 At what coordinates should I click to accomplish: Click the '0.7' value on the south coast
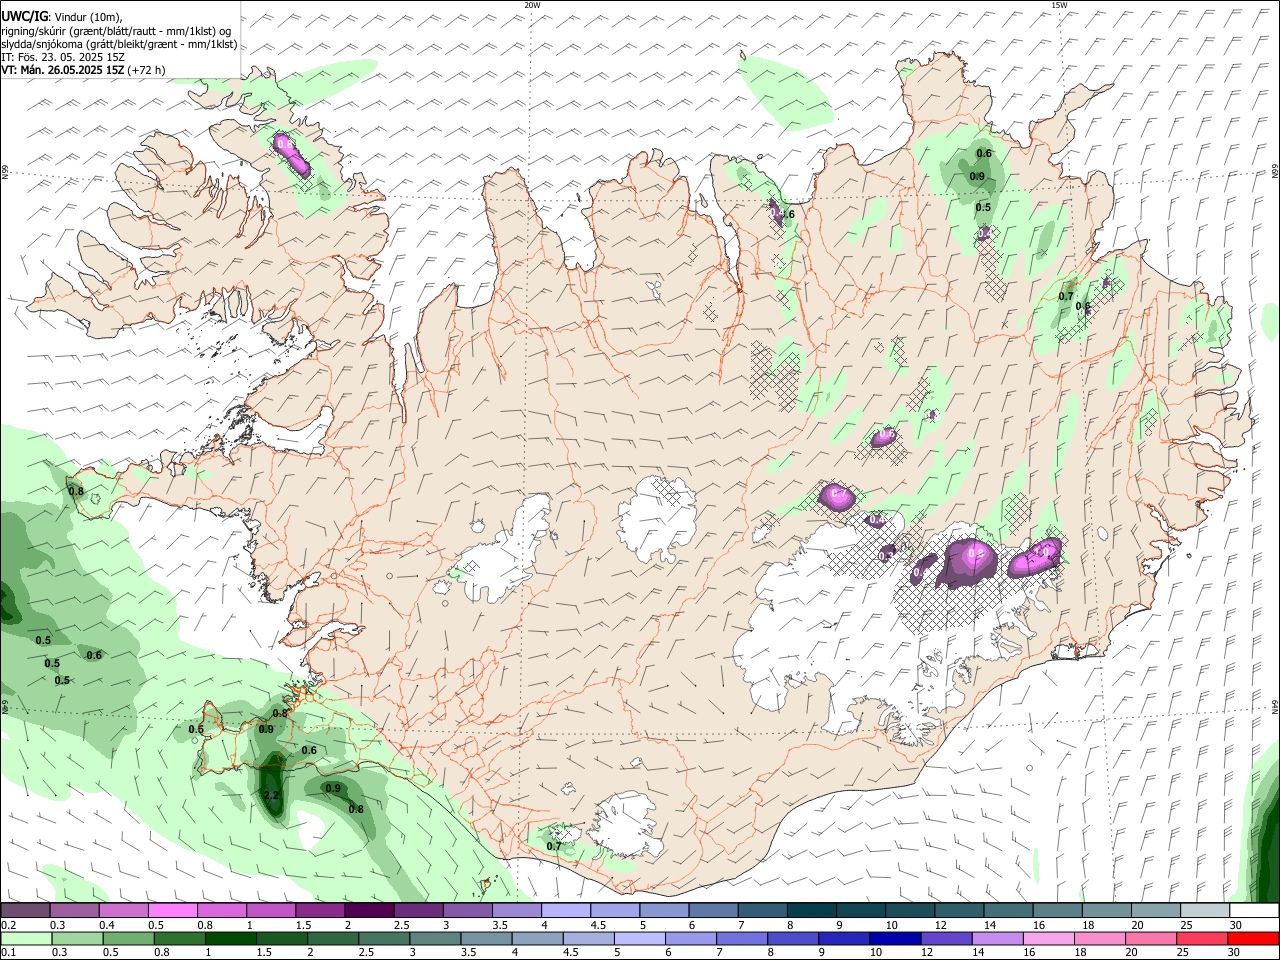(554, 846)
